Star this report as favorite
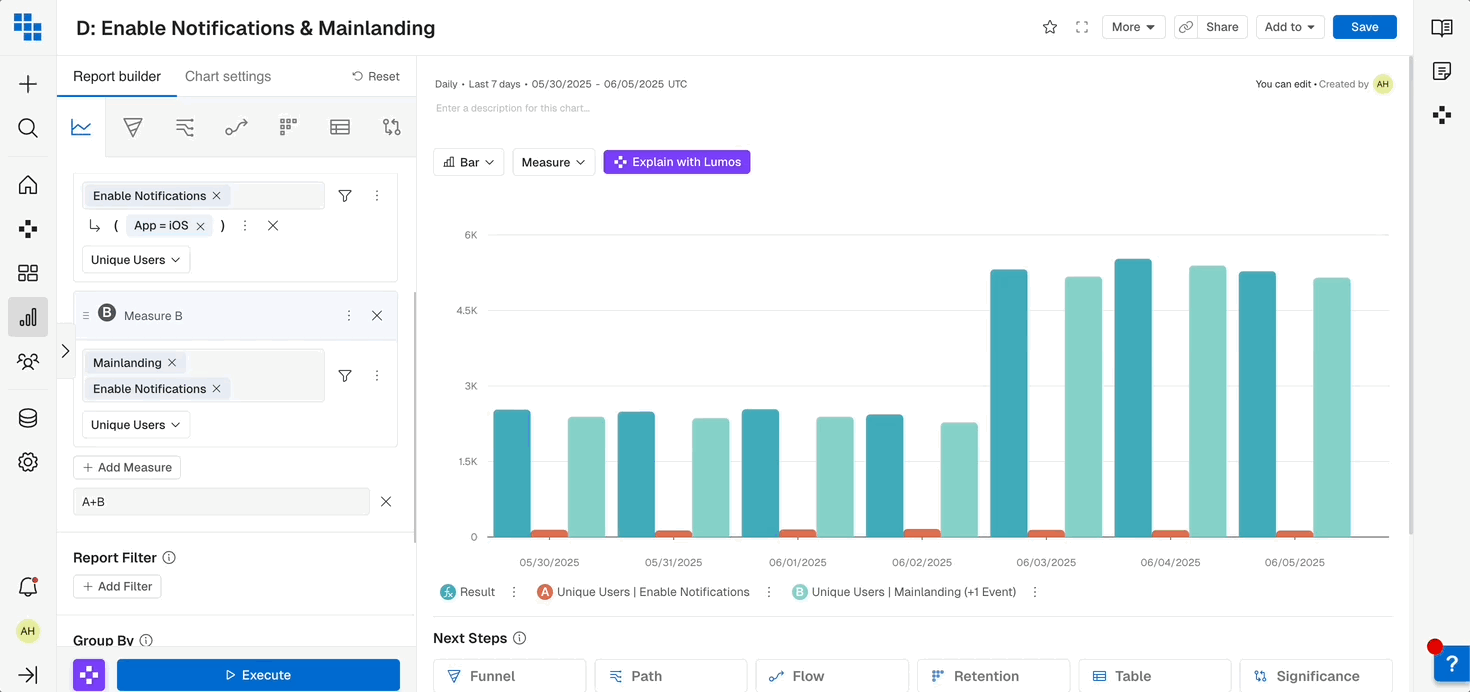This screenshot has height=692, width=1470. 1050,27
